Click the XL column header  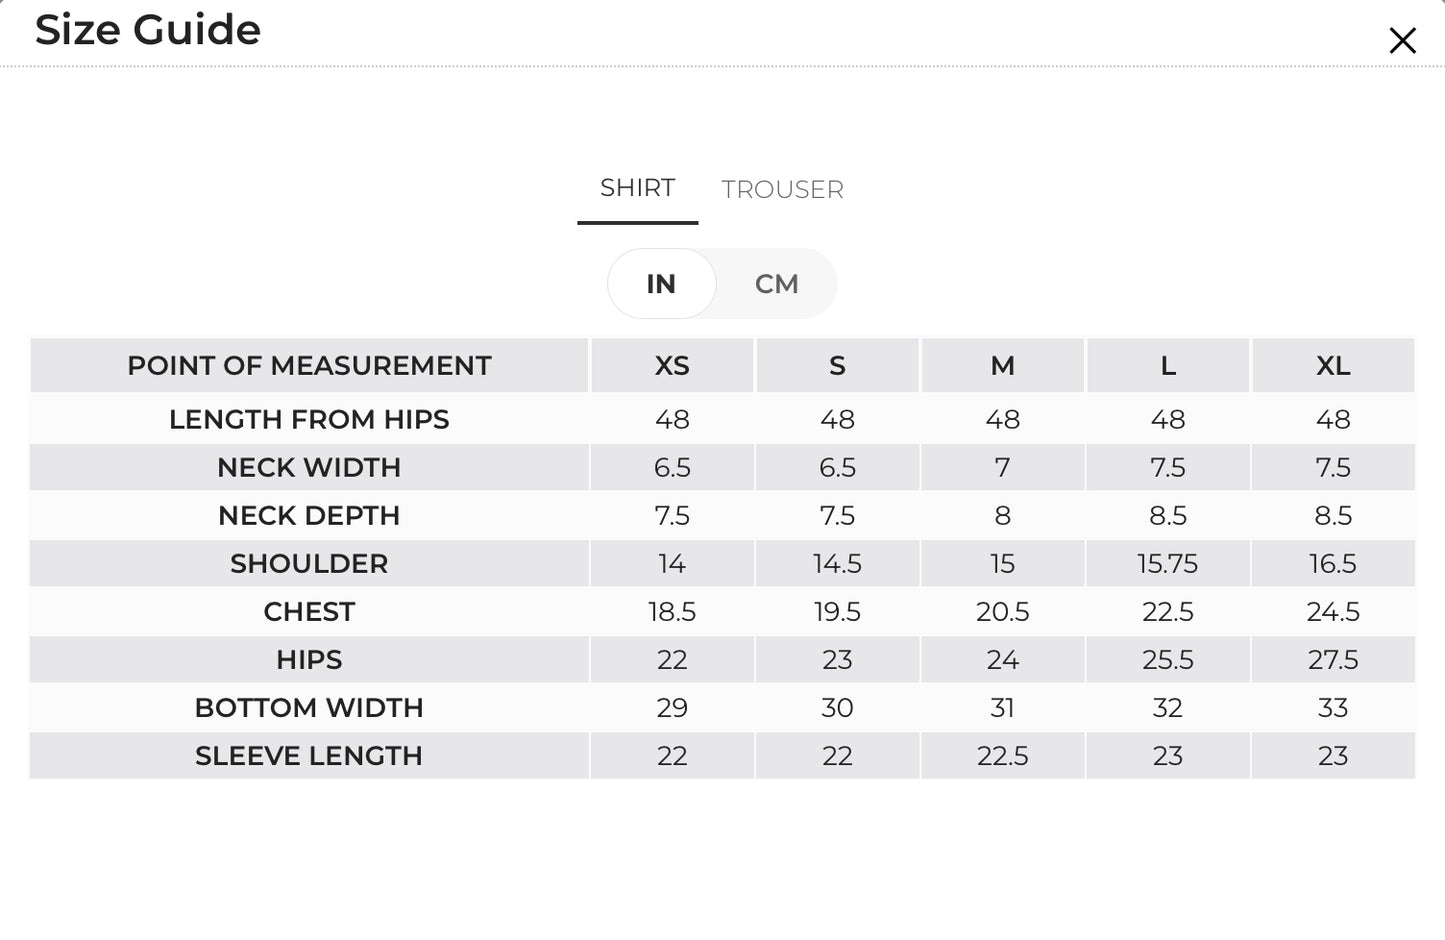click(1333, 366)
